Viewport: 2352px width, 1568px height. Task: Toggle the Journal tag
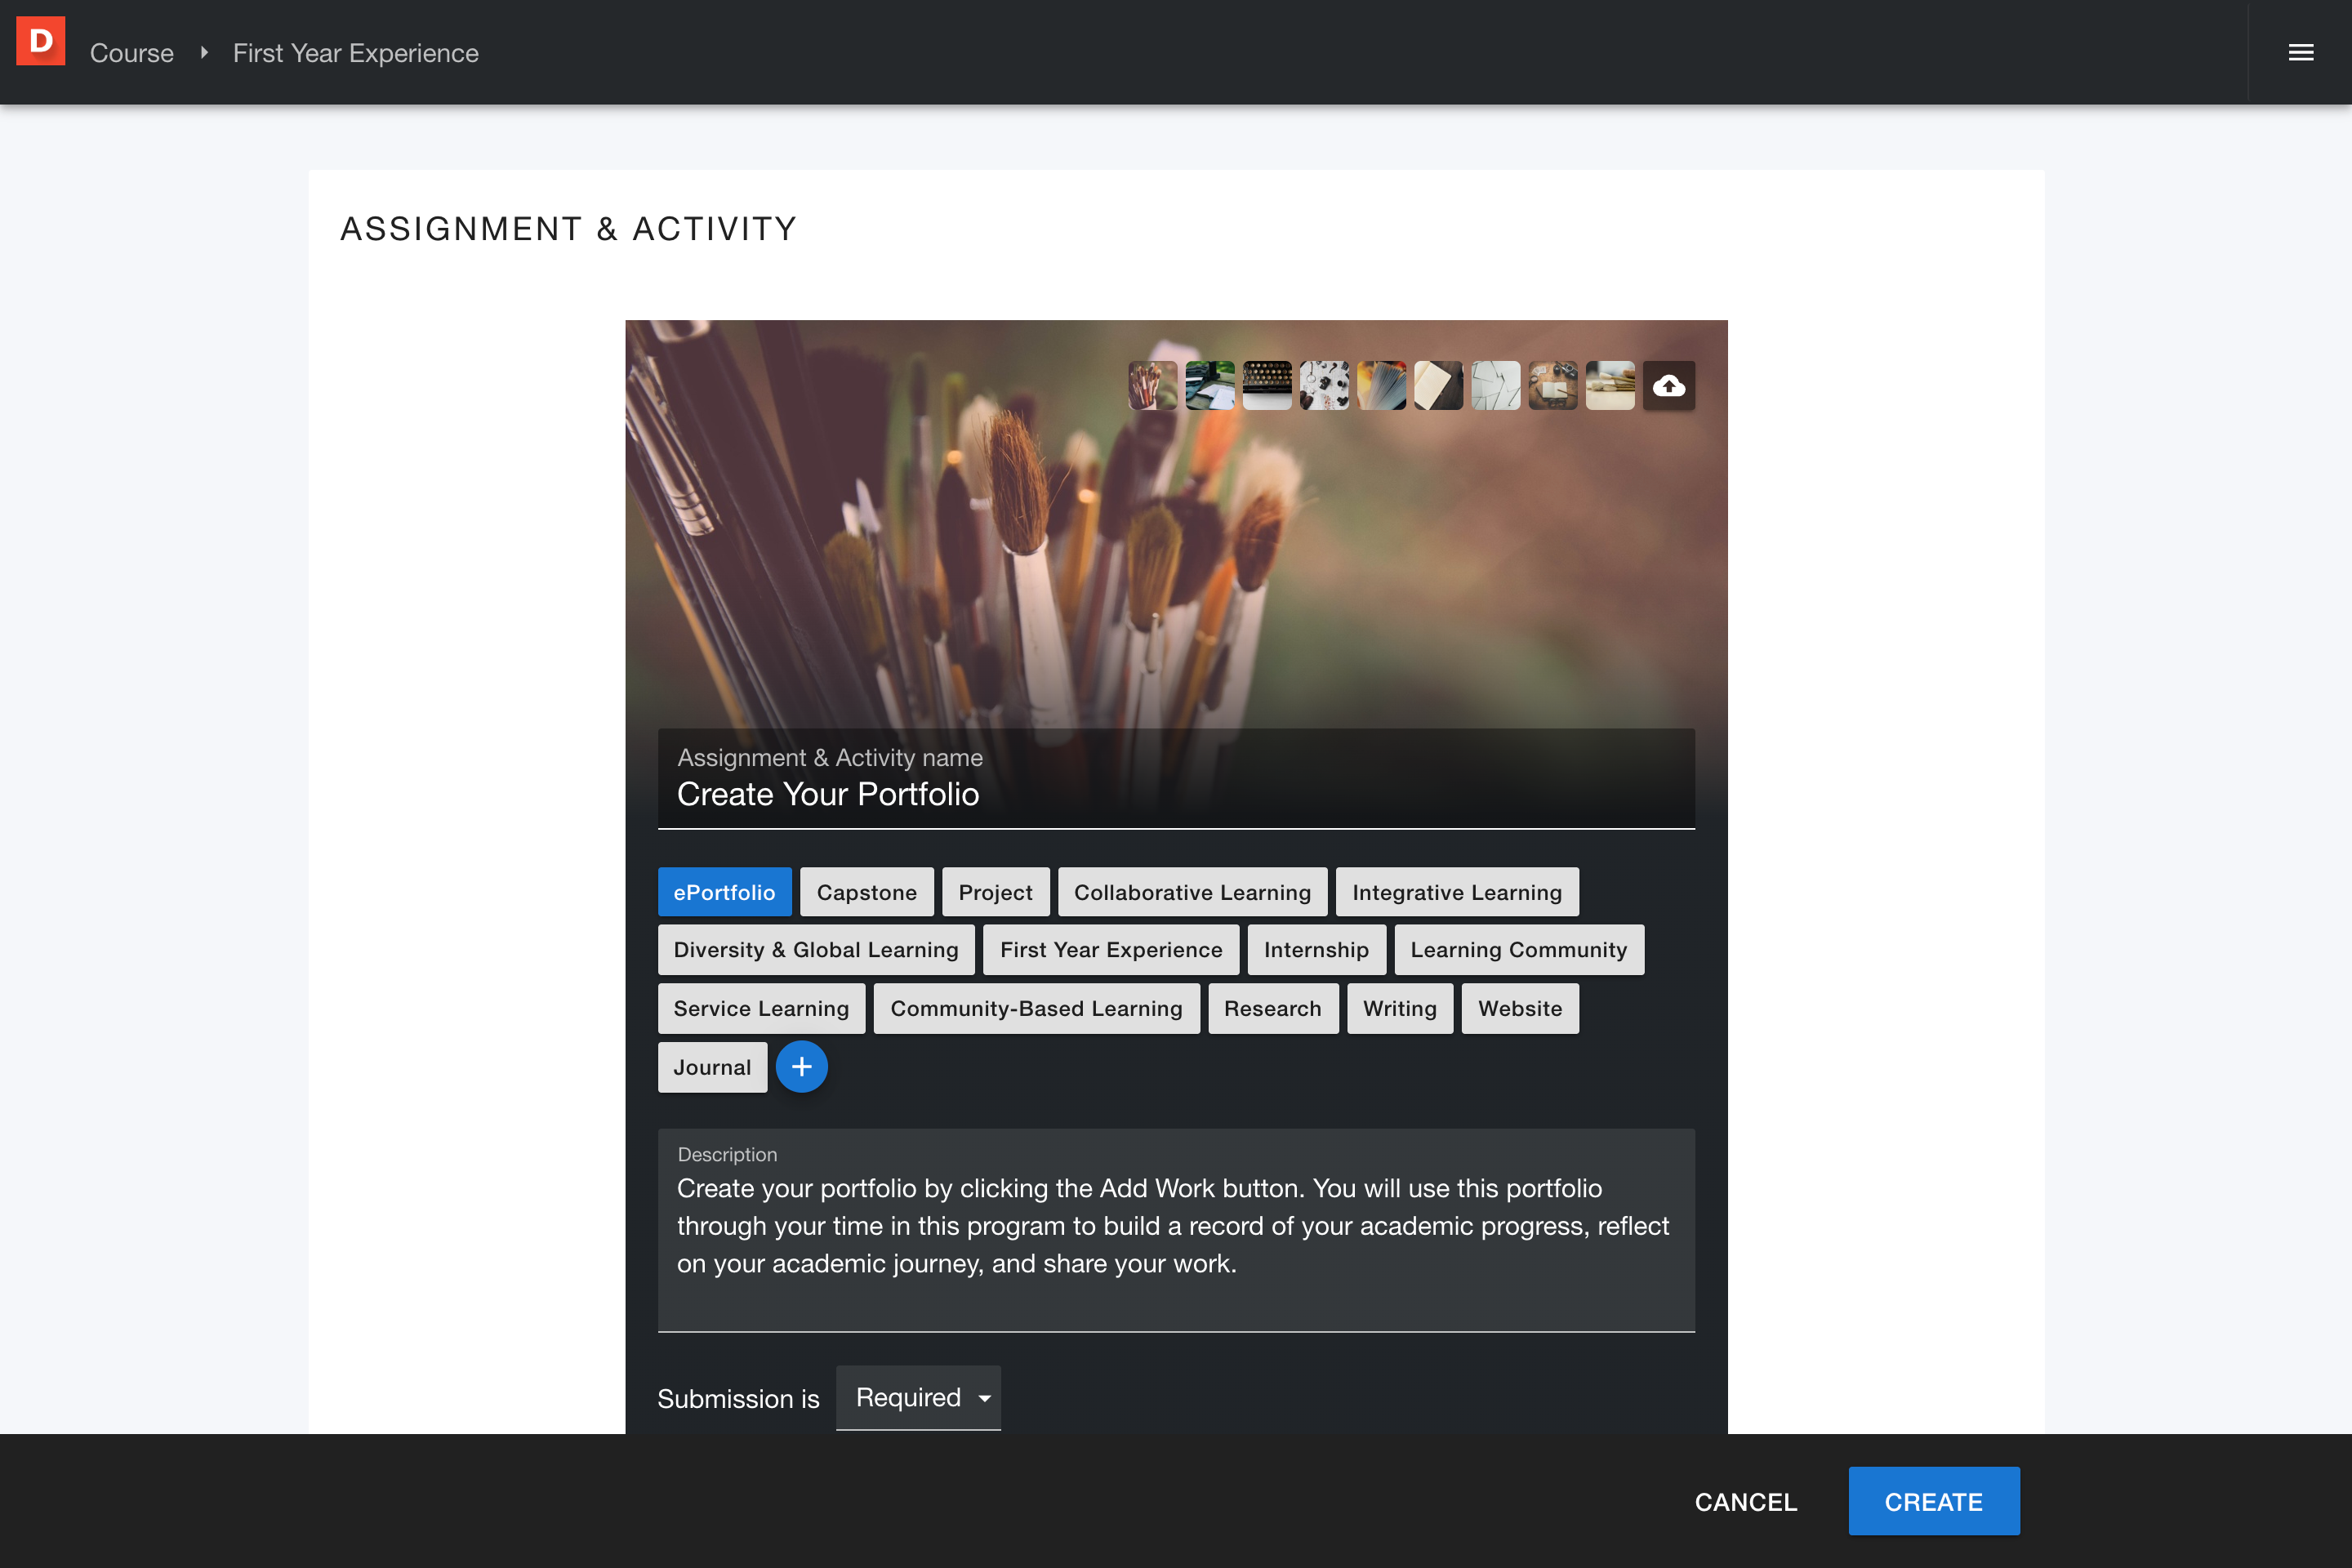point(712,1067)
